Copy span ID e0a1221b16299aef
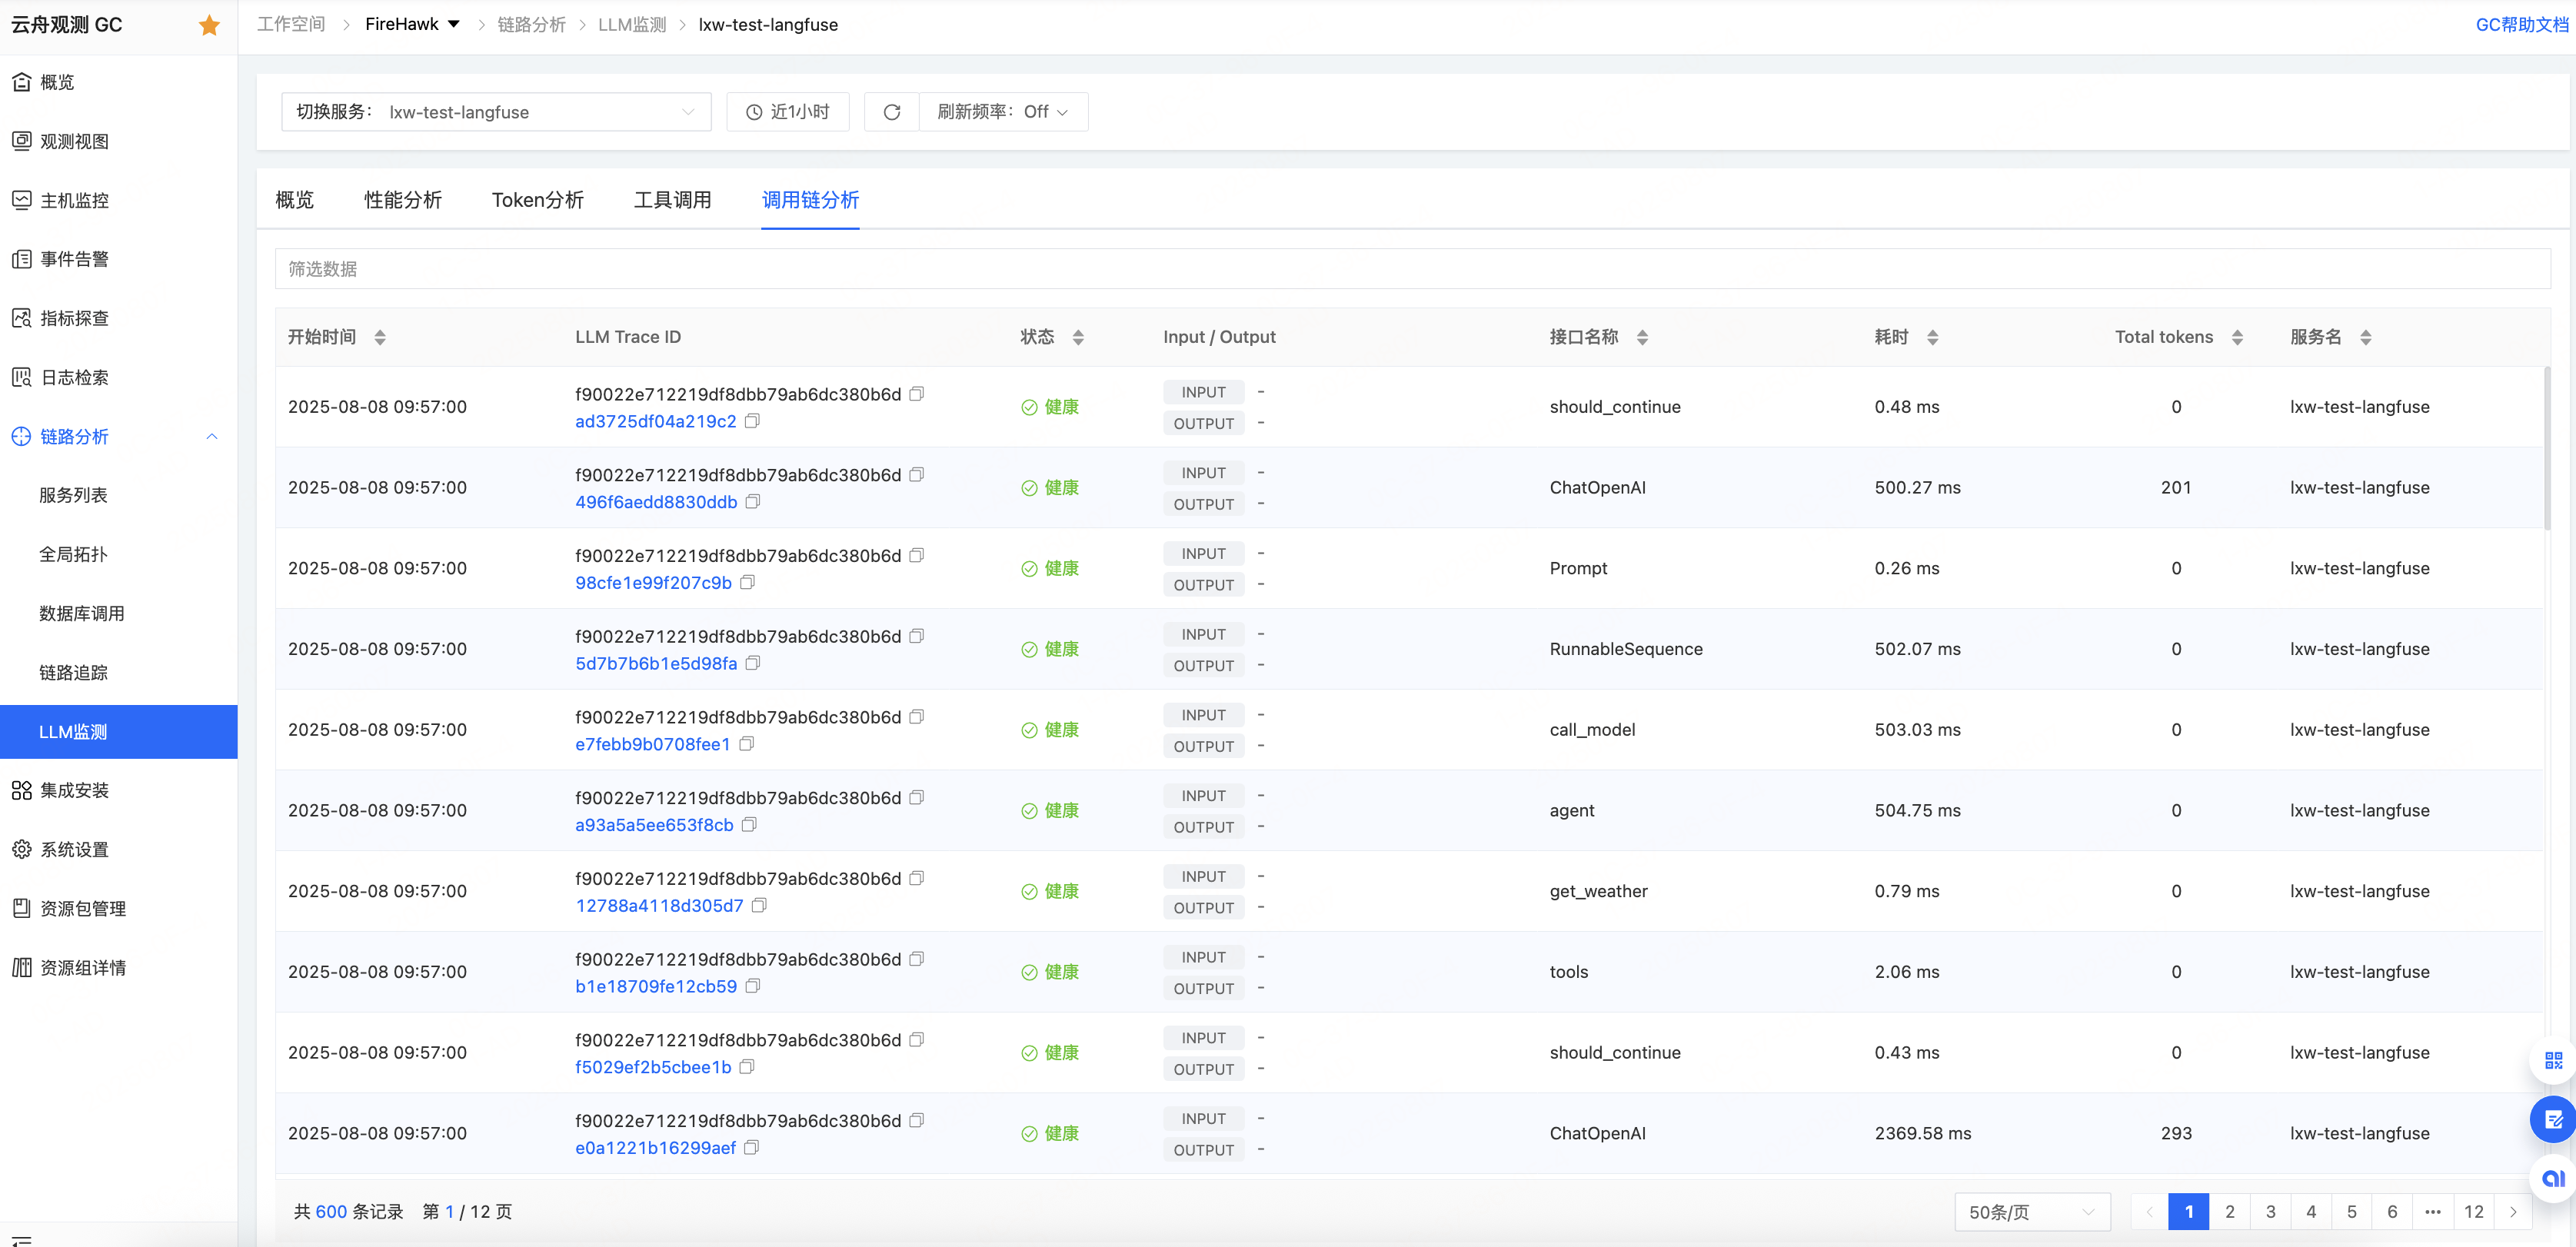The height and width of the screenshot is (1247, 2576). coord(752,1148)
